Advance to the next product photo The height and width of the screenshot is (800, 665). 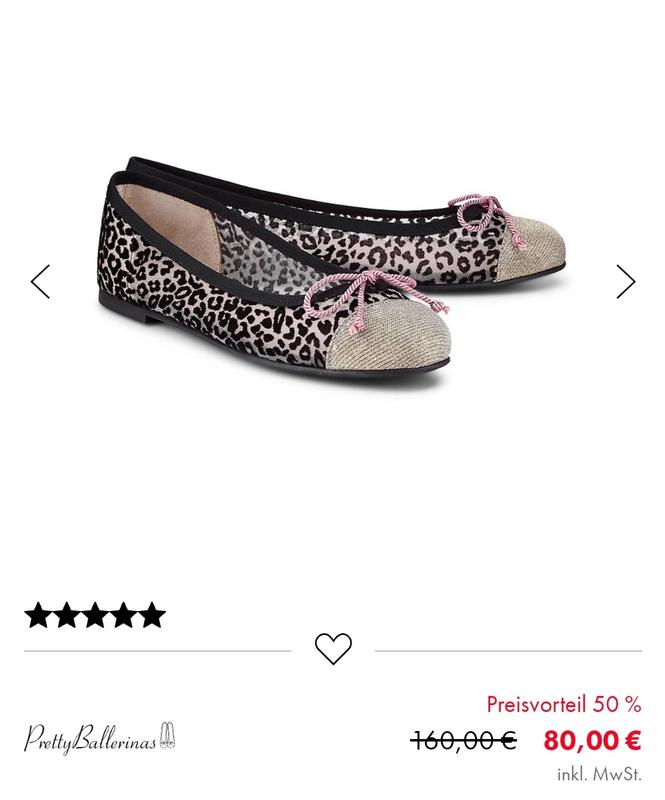click(x=625, y=281)
